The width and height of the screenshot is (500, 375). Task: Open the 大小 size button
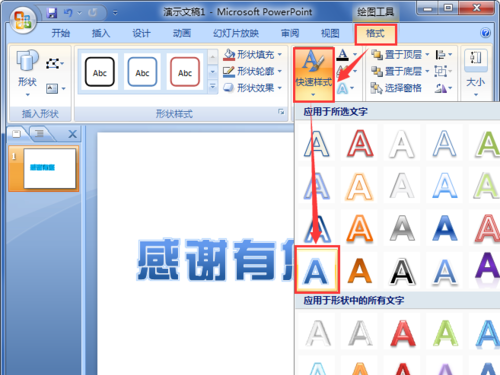coord(476,73)
